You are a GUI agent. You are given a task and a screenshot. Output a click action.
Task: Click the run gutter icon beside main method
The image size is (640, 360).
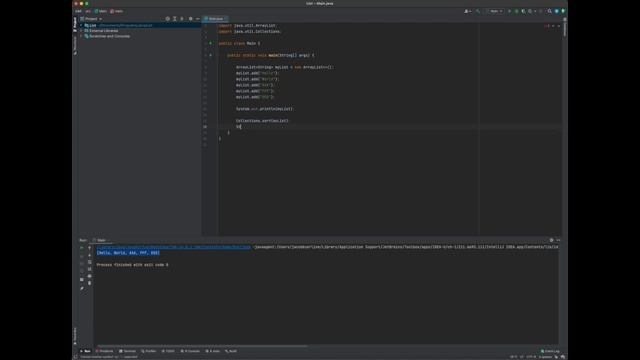click(211, 55)
